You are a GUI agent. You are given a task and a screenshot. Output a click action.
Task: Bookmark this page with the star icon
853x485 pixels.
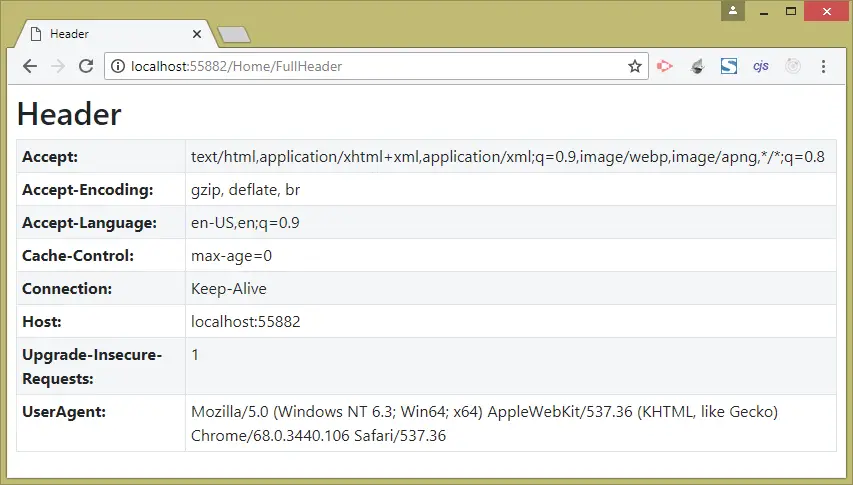tap(634, 66)
